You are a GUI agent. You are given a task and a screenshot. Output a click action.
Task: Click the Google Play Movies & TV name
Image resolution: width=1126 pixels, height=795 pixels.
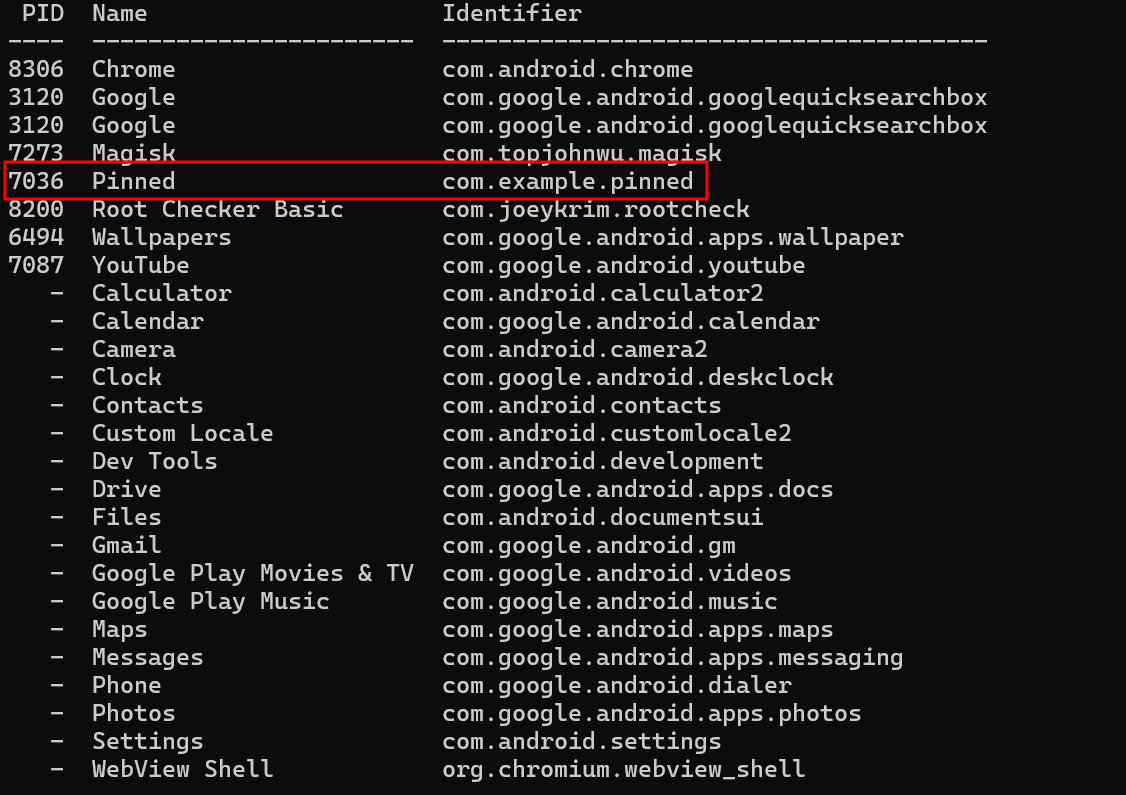[252, 573]
